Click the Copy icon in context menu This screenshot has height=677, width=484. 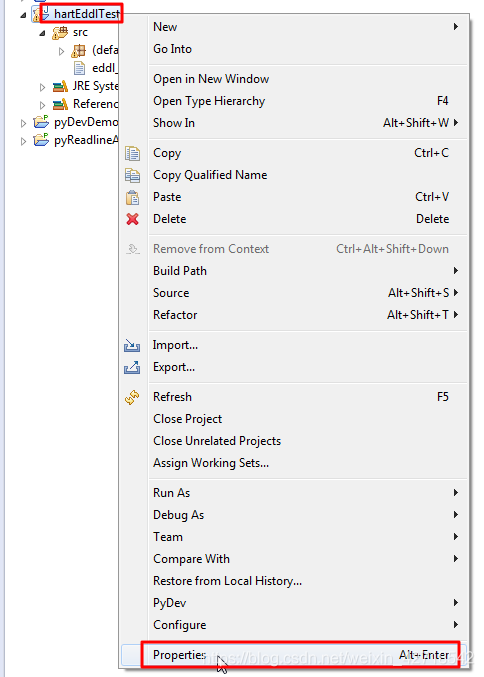click(x=133, y=153)
